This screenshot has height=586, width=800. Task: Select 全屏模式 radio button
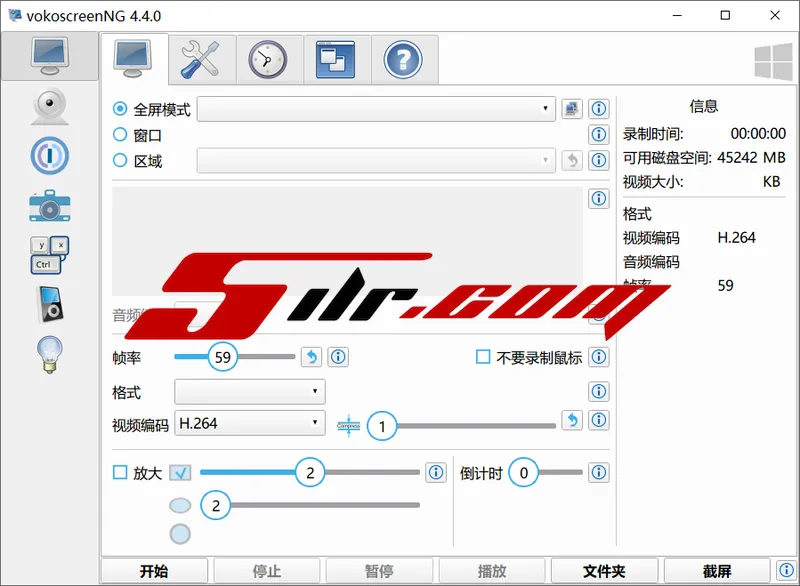[x=120, y=109]
